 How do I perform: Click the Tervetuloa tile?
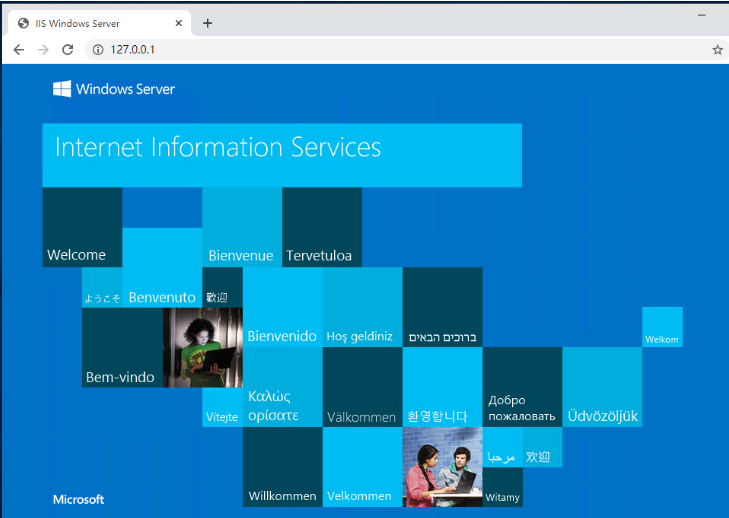coord(322,227)
